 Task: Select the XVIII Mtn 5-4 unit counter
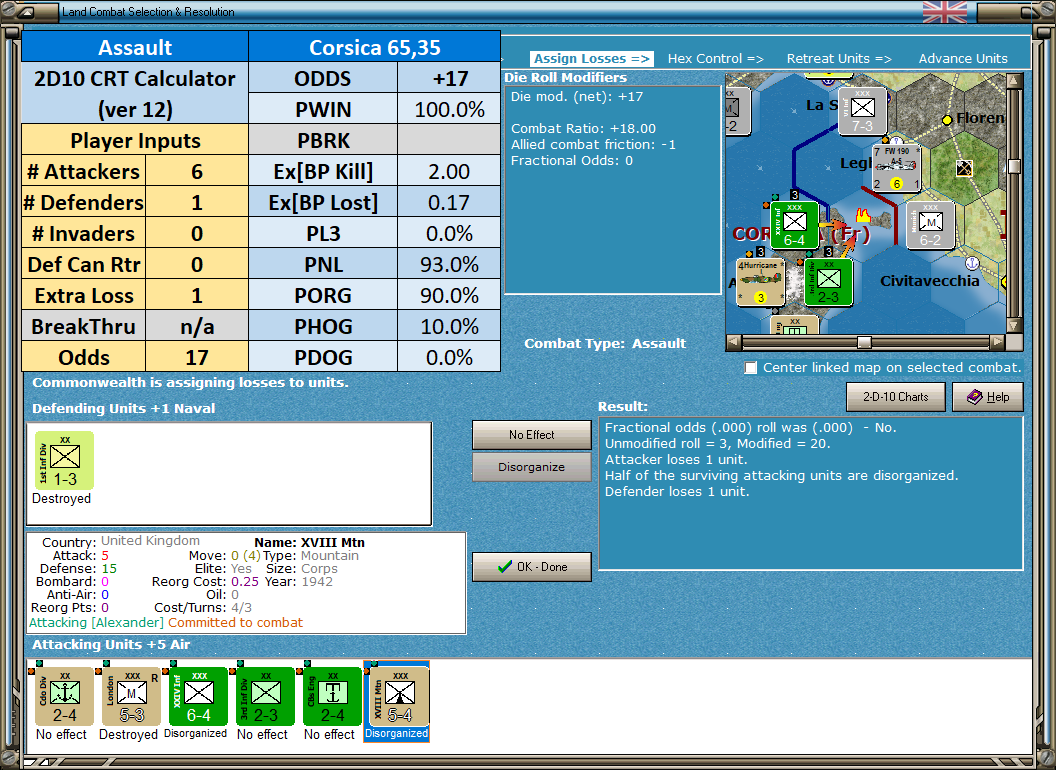399,697
